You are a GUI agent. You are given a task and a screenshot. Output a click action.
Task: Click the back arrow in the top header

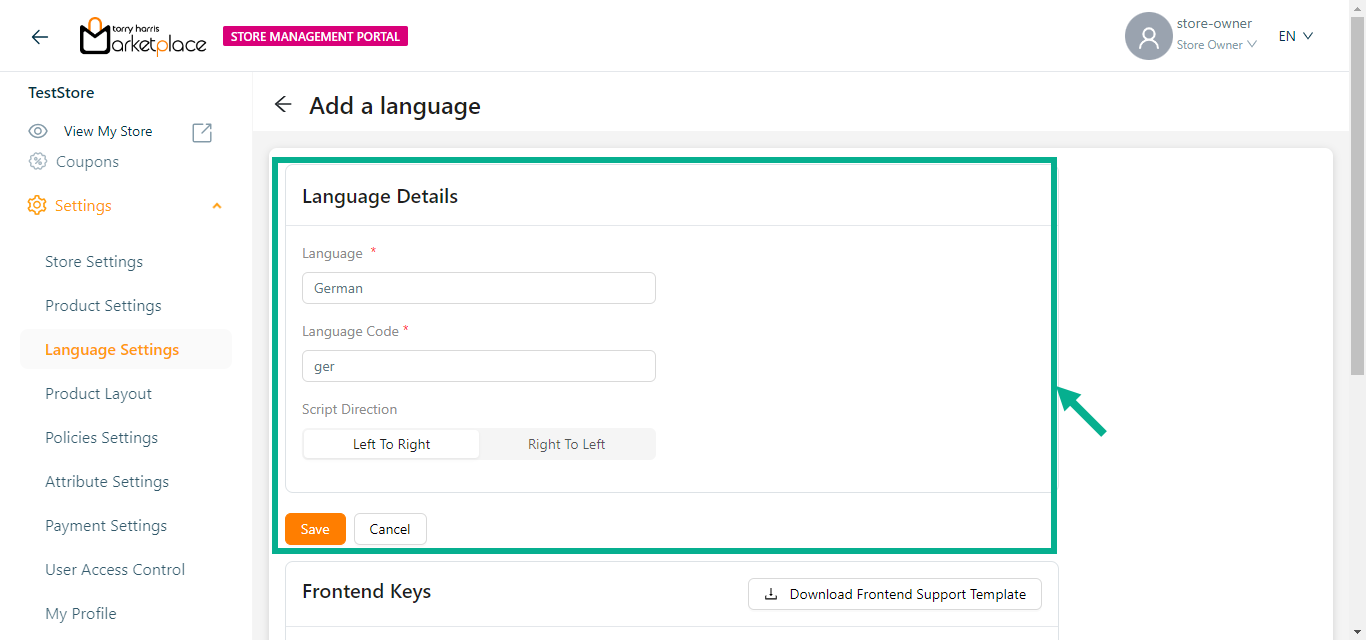pyautogui.click(x=40, y=37)
